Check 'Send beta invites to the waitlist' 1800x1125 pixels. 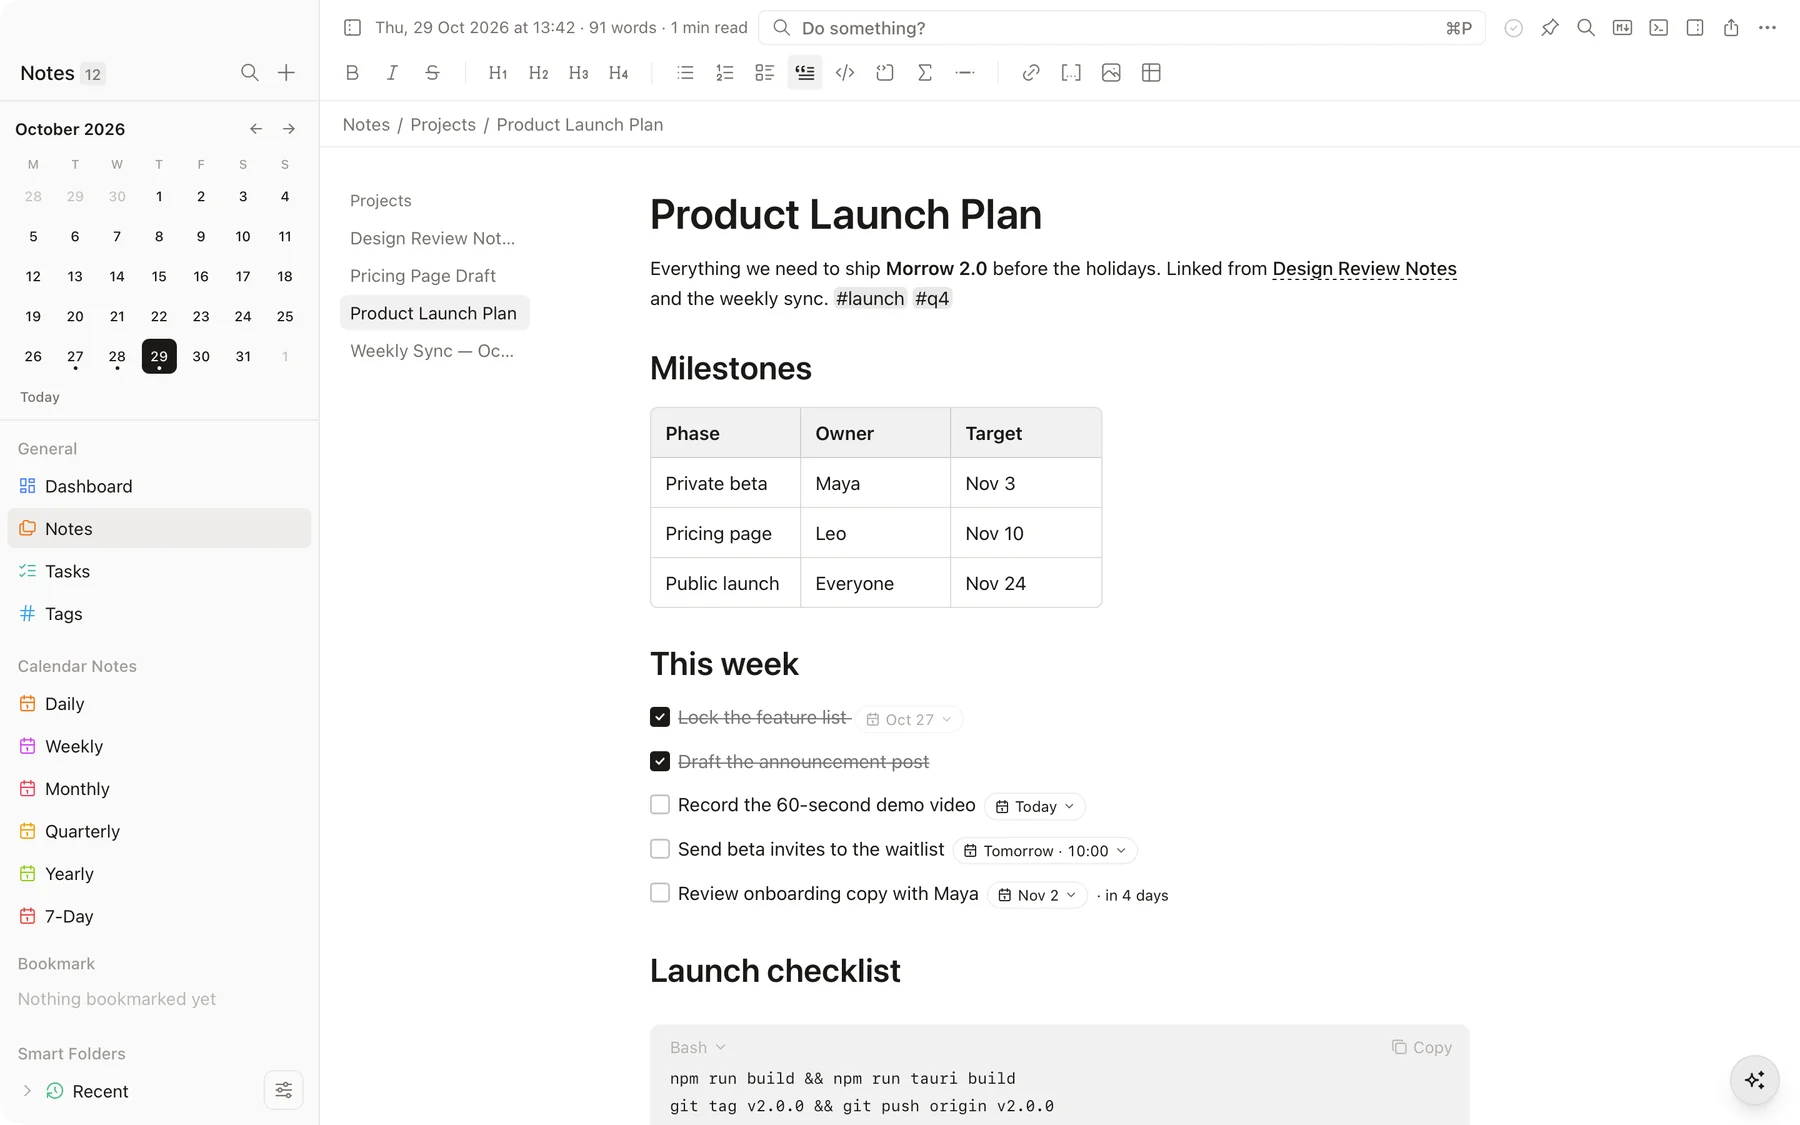click(660, 849)
